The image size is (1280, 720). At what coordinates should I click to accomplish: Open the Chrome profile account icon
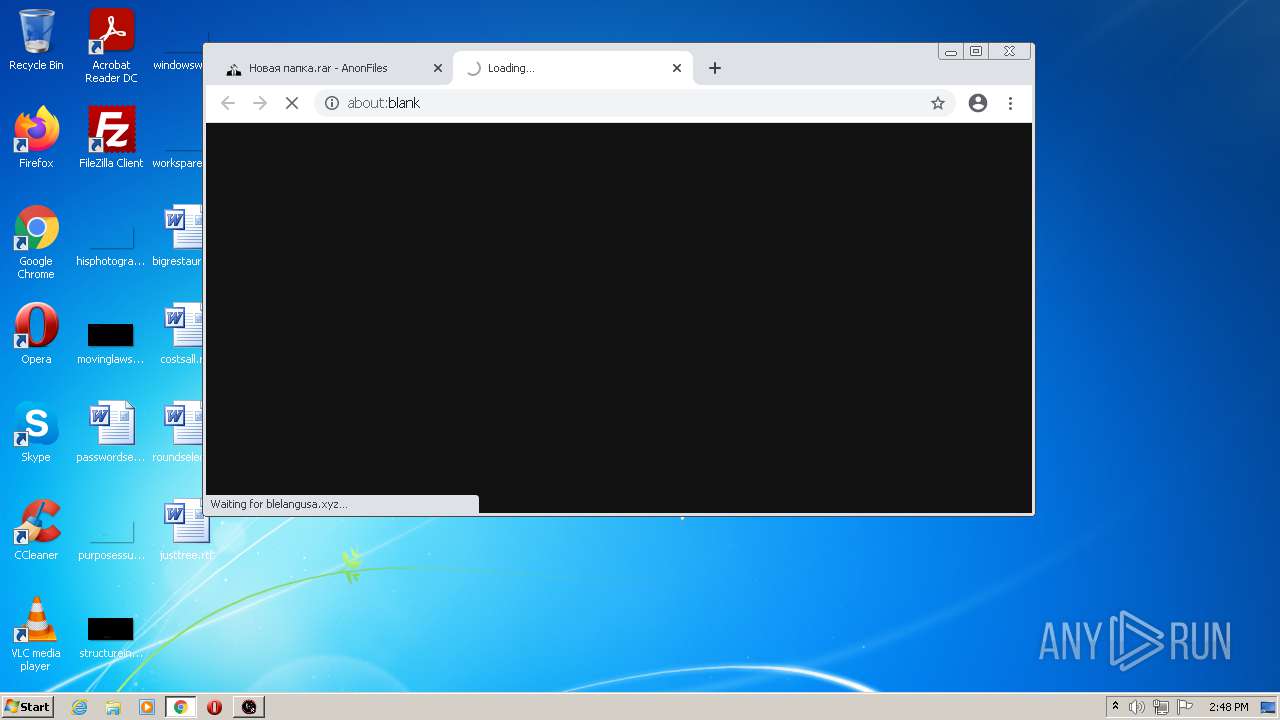pyautogui.click(x=978, y=103)
